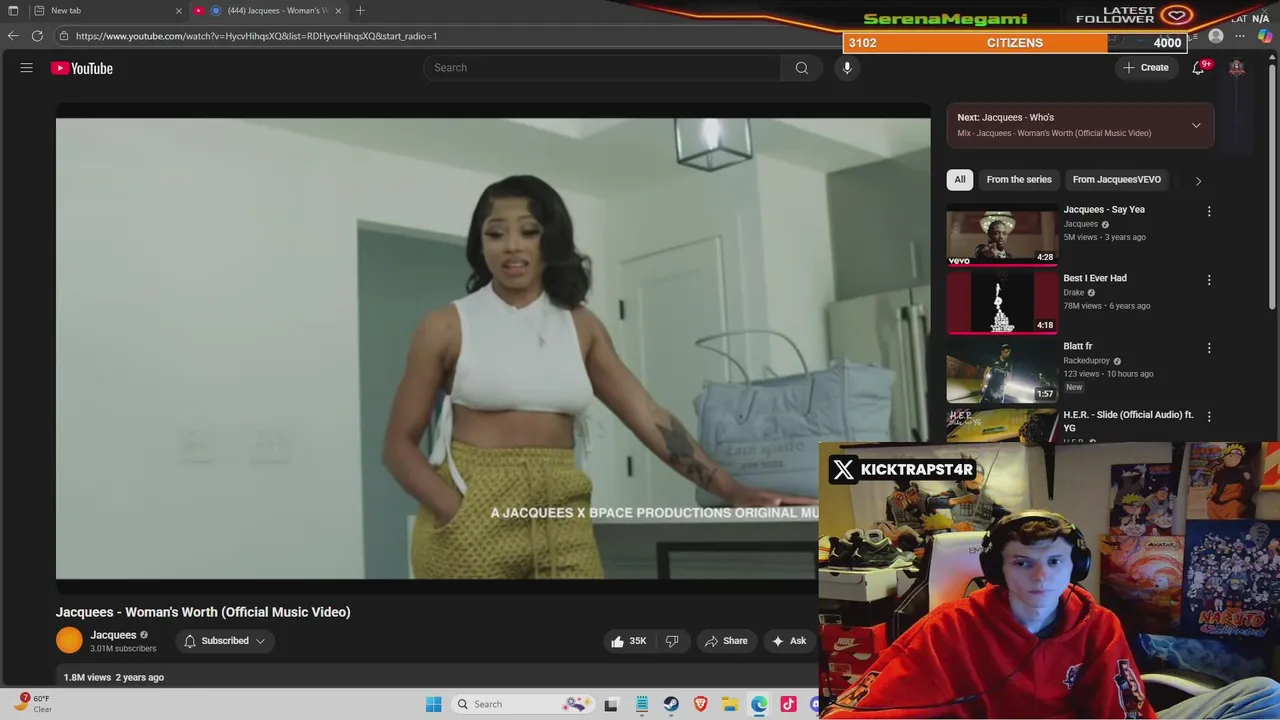The height and width of the screenshot is (720, 1280).
Task: Click the Jacquees channel avatar
Action: pos(69,640)
